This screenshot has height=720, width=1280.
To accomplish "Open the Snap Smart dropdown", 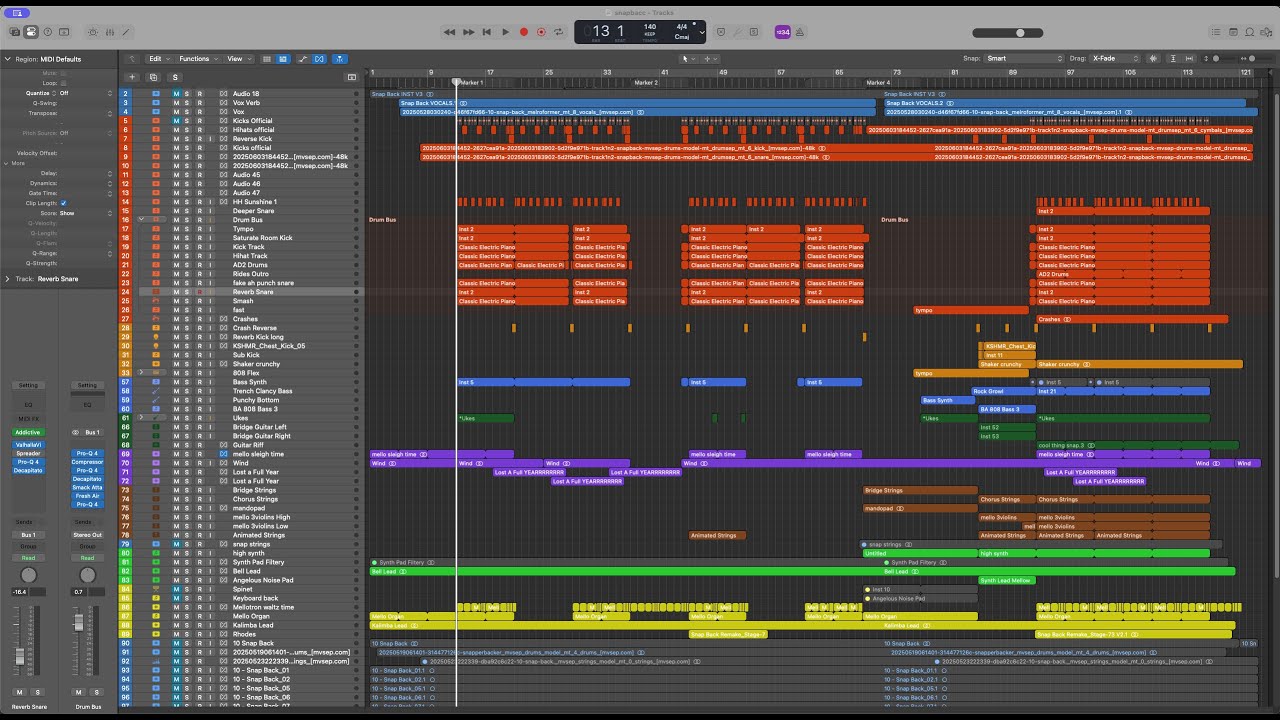I will (1024, 59).
